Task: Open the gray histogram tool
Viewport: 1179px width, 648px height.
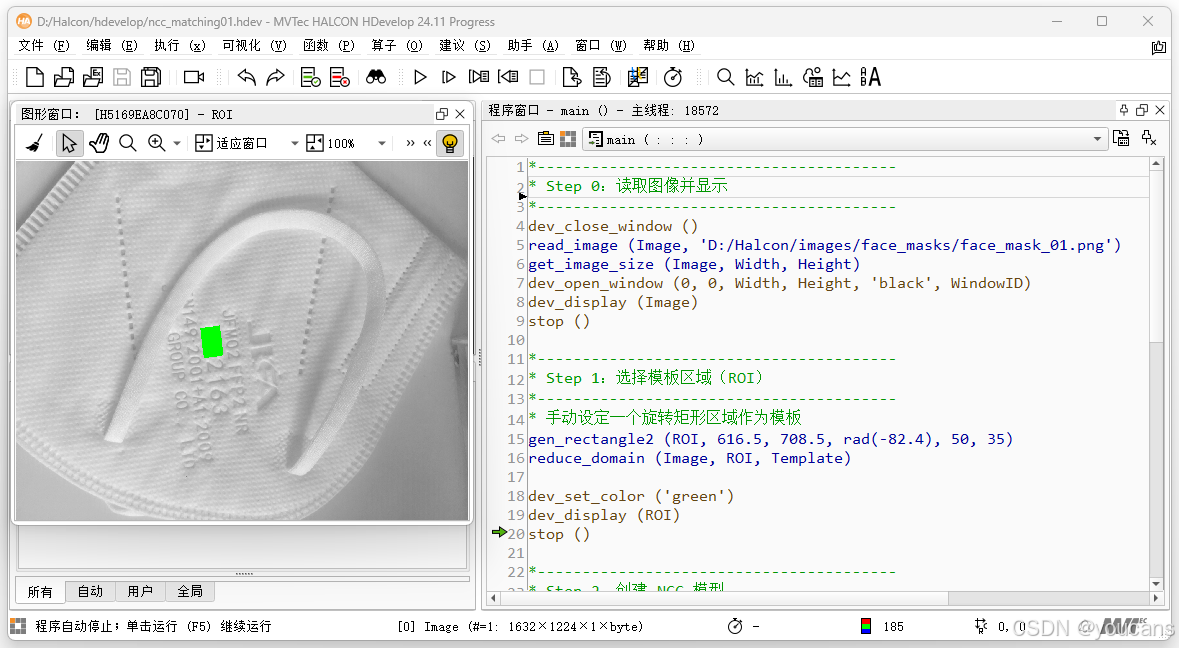Action: [x=754, y=77]
